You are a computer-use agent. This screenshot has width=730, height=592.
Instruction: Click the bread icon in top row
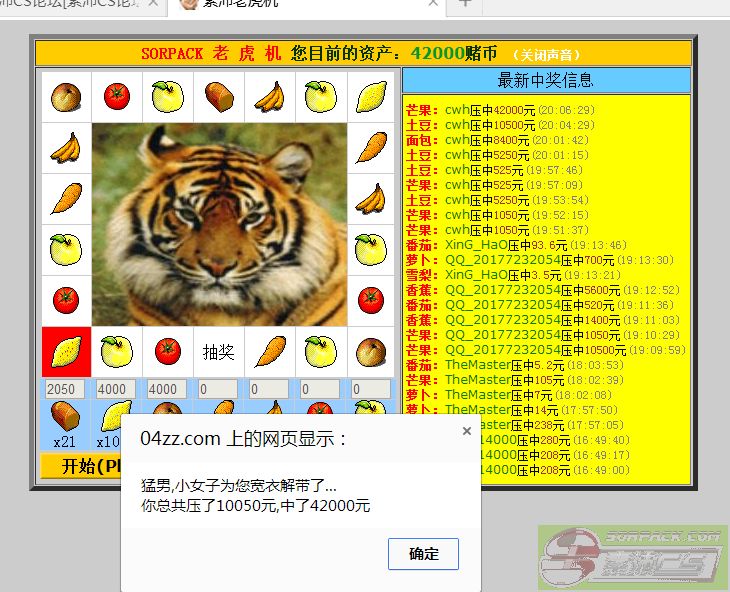pos(218,97)
